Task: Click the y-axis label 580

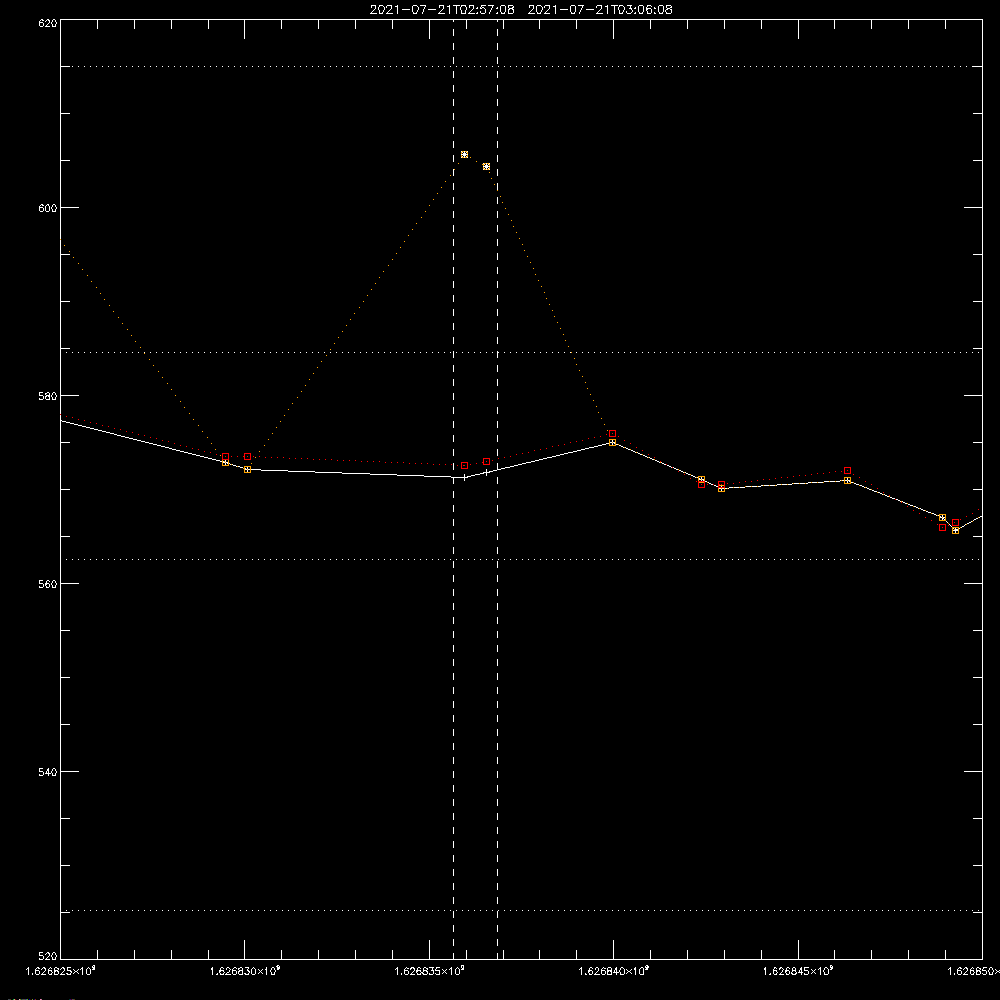Action: 49,396
